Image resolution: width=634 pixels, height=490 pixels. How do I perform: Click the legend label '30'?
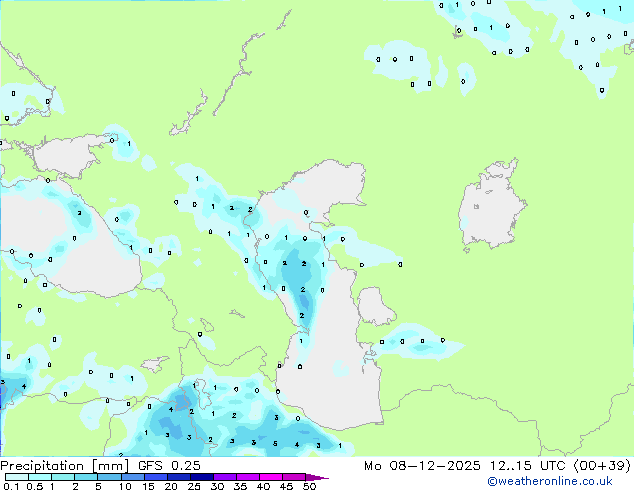click(x=217, y=486)
